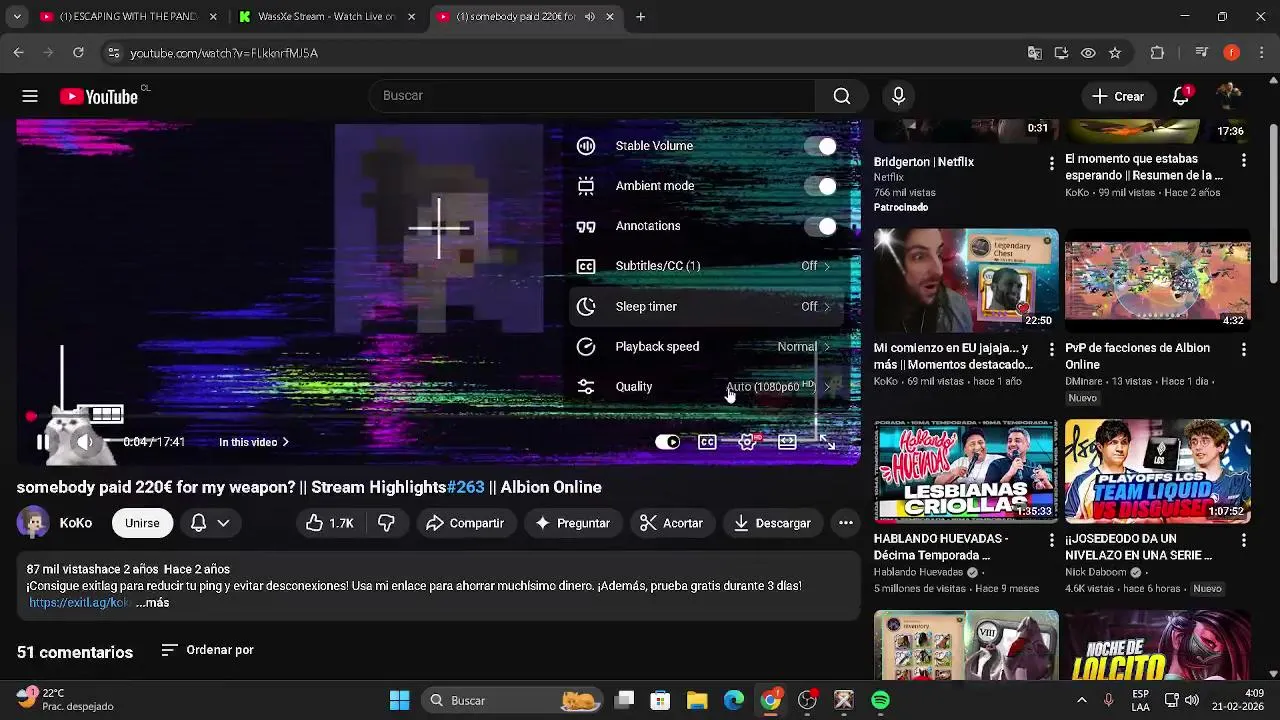Download the video with Descargar
Screen dimensions: 1280x720
pos(772,523)
